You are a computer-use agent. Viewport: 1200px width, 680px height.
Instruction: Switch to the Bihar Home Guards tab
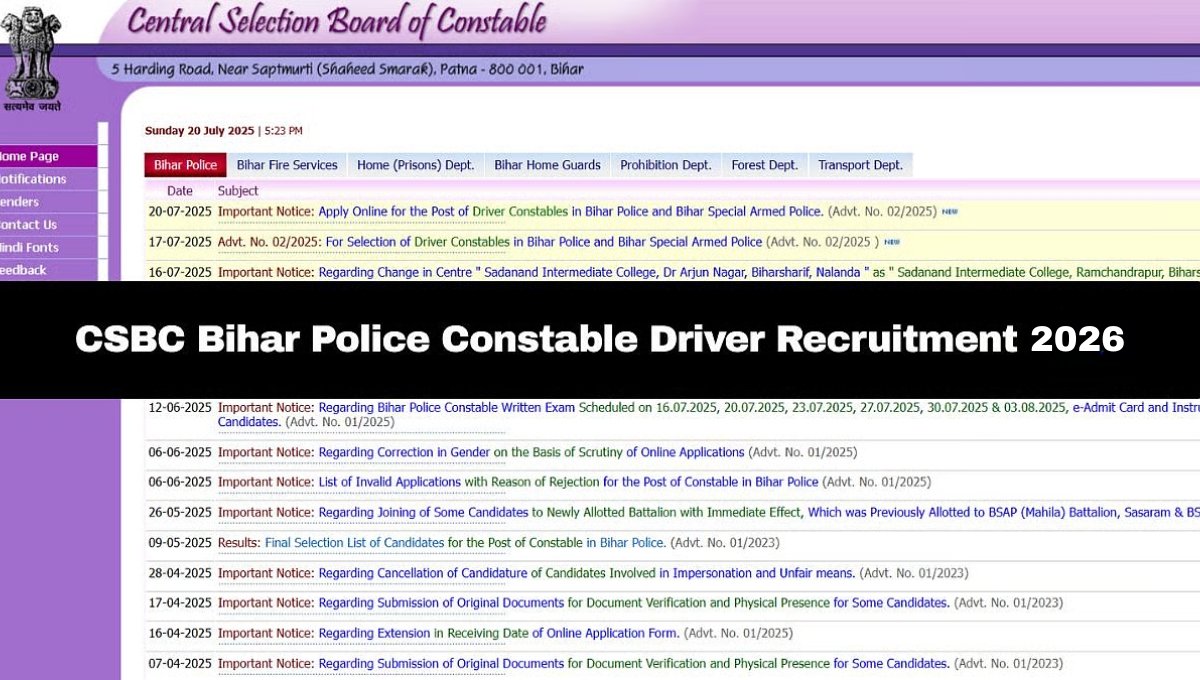tap(546, 164)
